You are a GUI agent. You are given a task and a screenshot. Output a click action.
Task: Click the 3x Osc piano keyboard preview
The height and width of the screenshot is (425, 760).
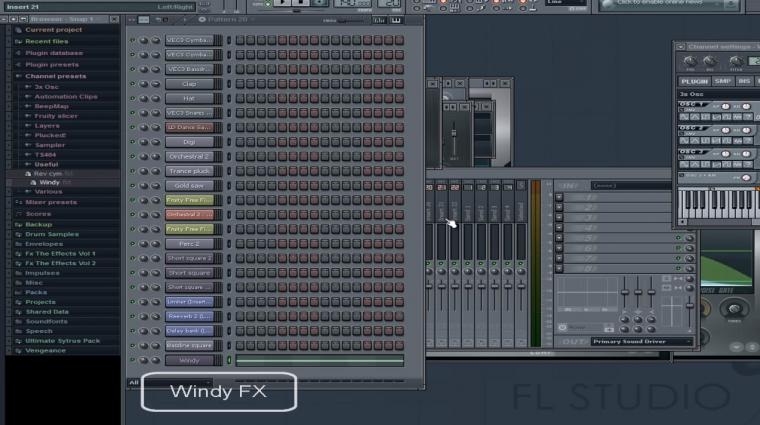click(x=718, y=203)
